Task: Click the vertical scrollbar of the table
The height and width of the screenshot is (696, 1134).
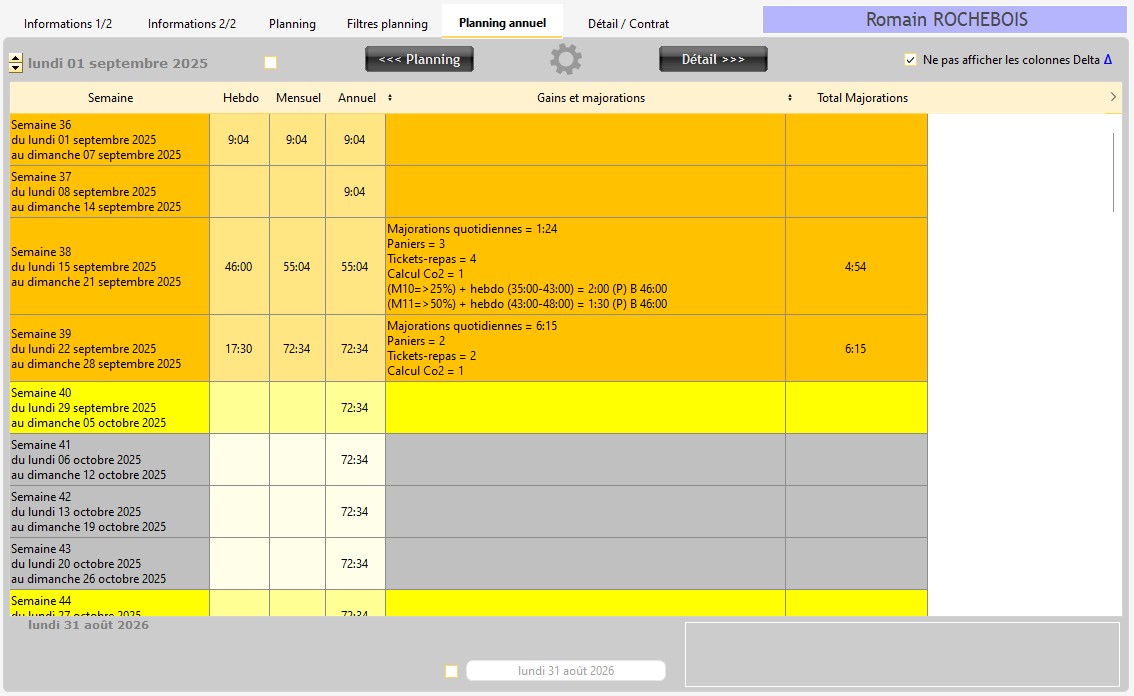Action: pyautogui.click(x=1113, y=172)
